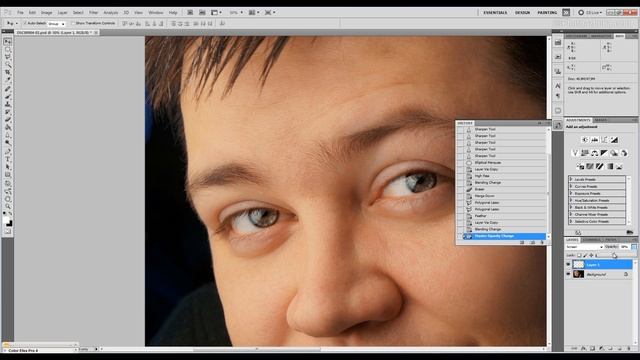Select the Horizontal Type tool

tap(7, 159)
